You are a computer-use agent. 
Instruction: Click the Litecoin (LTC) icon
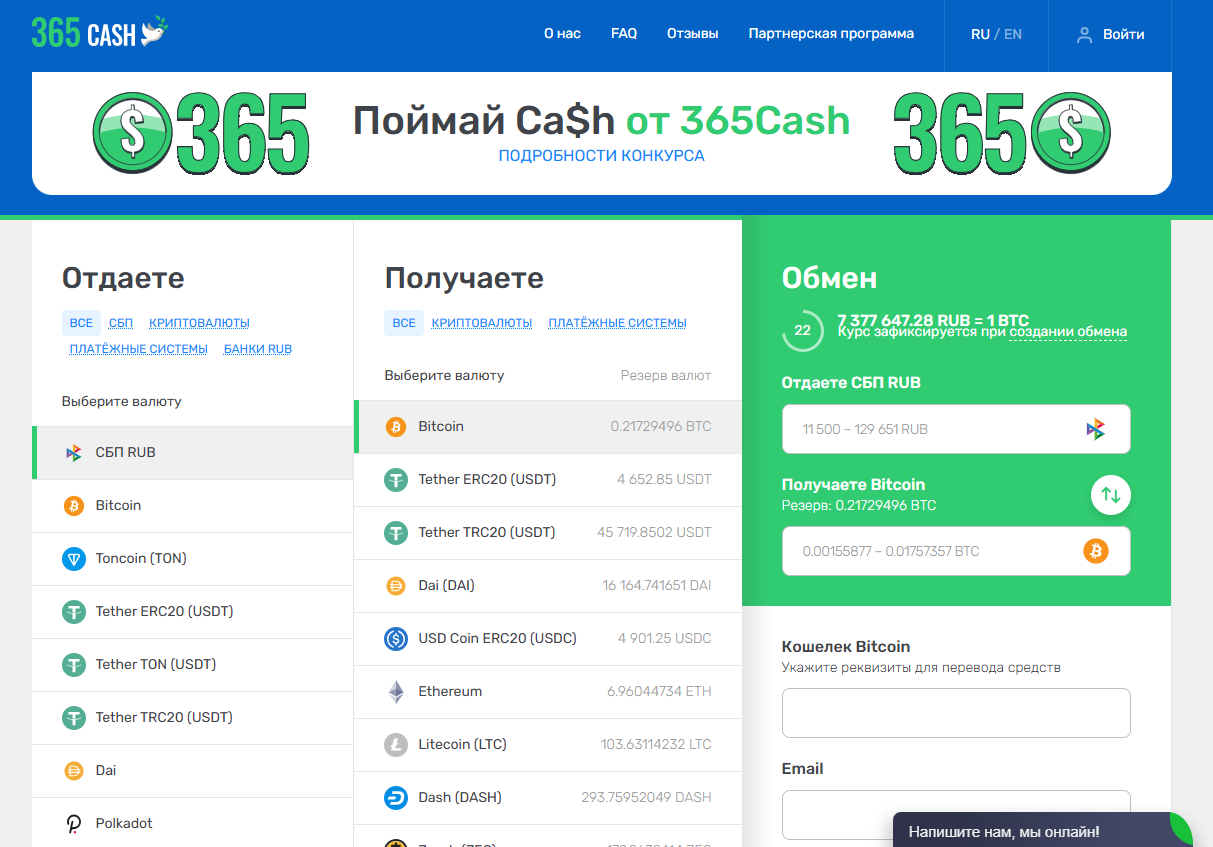(396, 745)
